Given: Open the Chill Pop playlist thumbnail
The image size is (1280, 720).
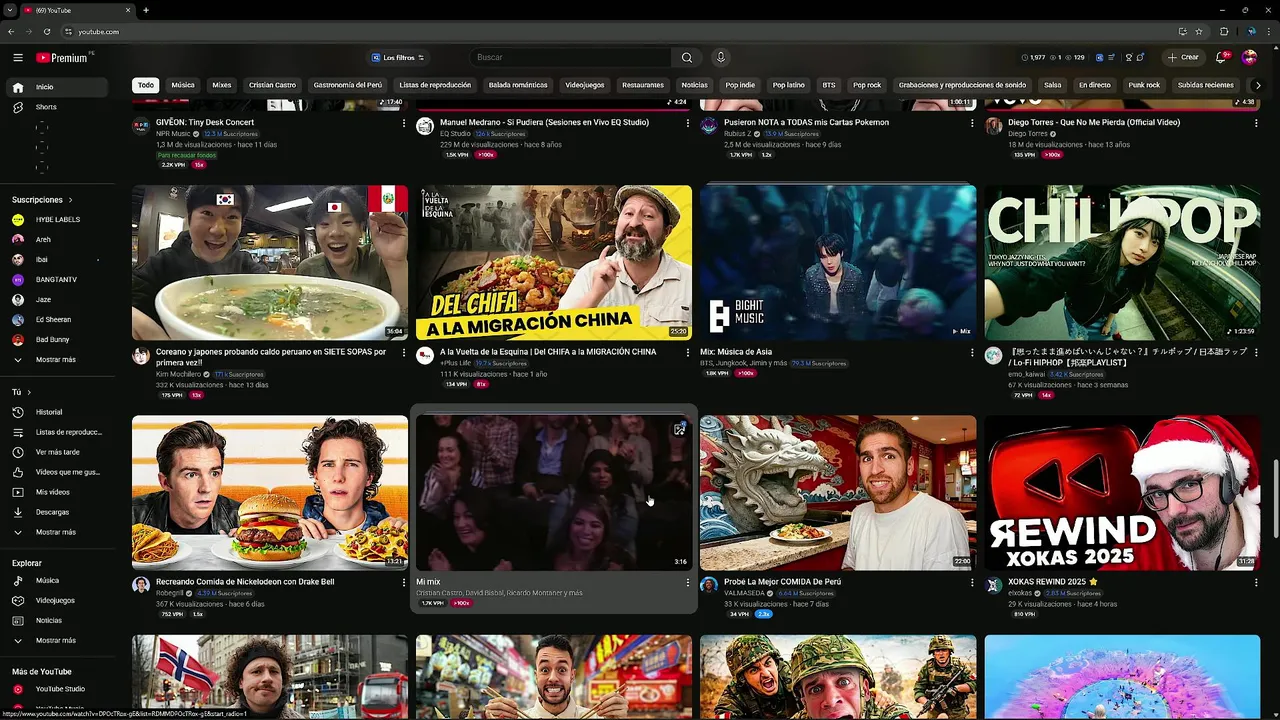Looking at the screenshot, I should [1122, 263].
